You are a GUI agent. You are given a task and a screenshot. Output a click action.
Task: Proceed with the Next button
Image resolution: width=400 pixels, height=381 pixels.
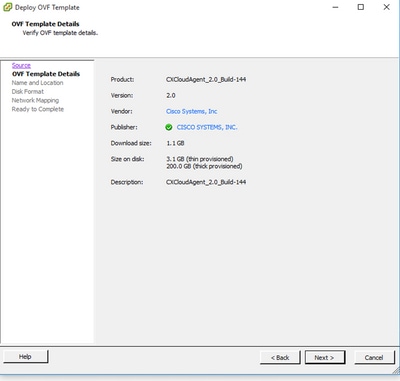click(325, 358)
